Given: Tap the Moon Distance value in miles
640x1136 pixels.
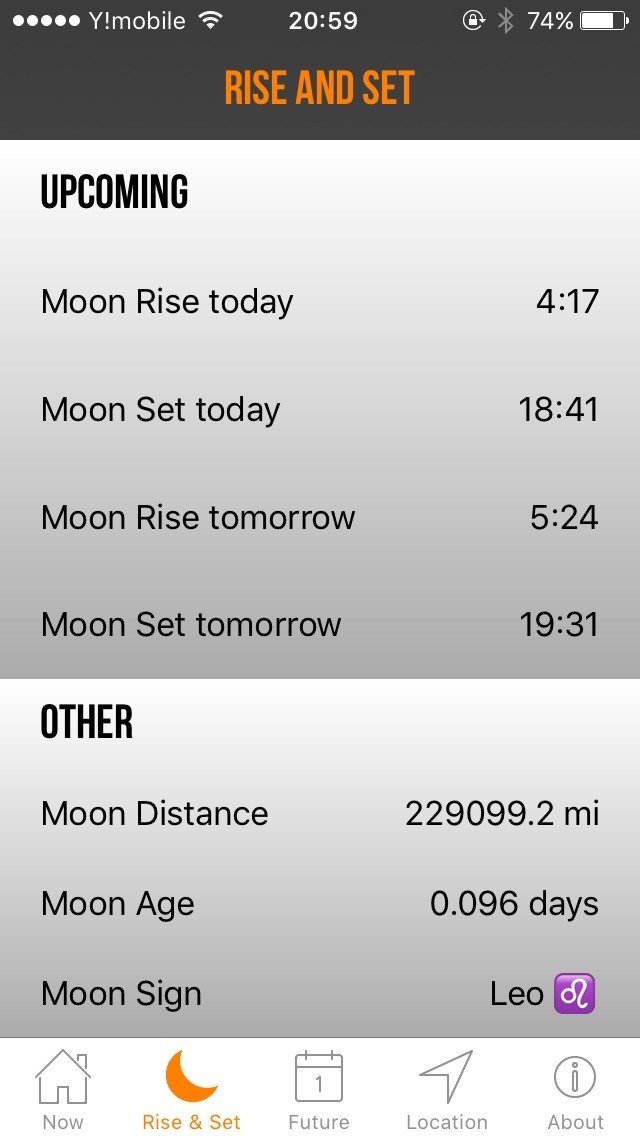Looking at the screenshot, I should (x=502, y=814).
